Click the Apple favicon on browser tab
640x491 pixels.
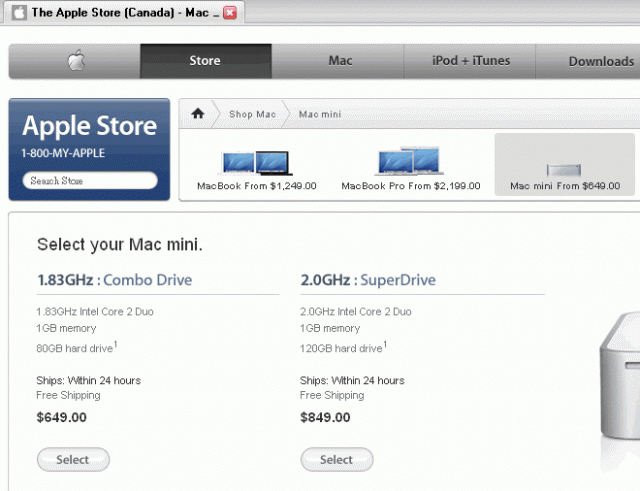click(19, 13)
